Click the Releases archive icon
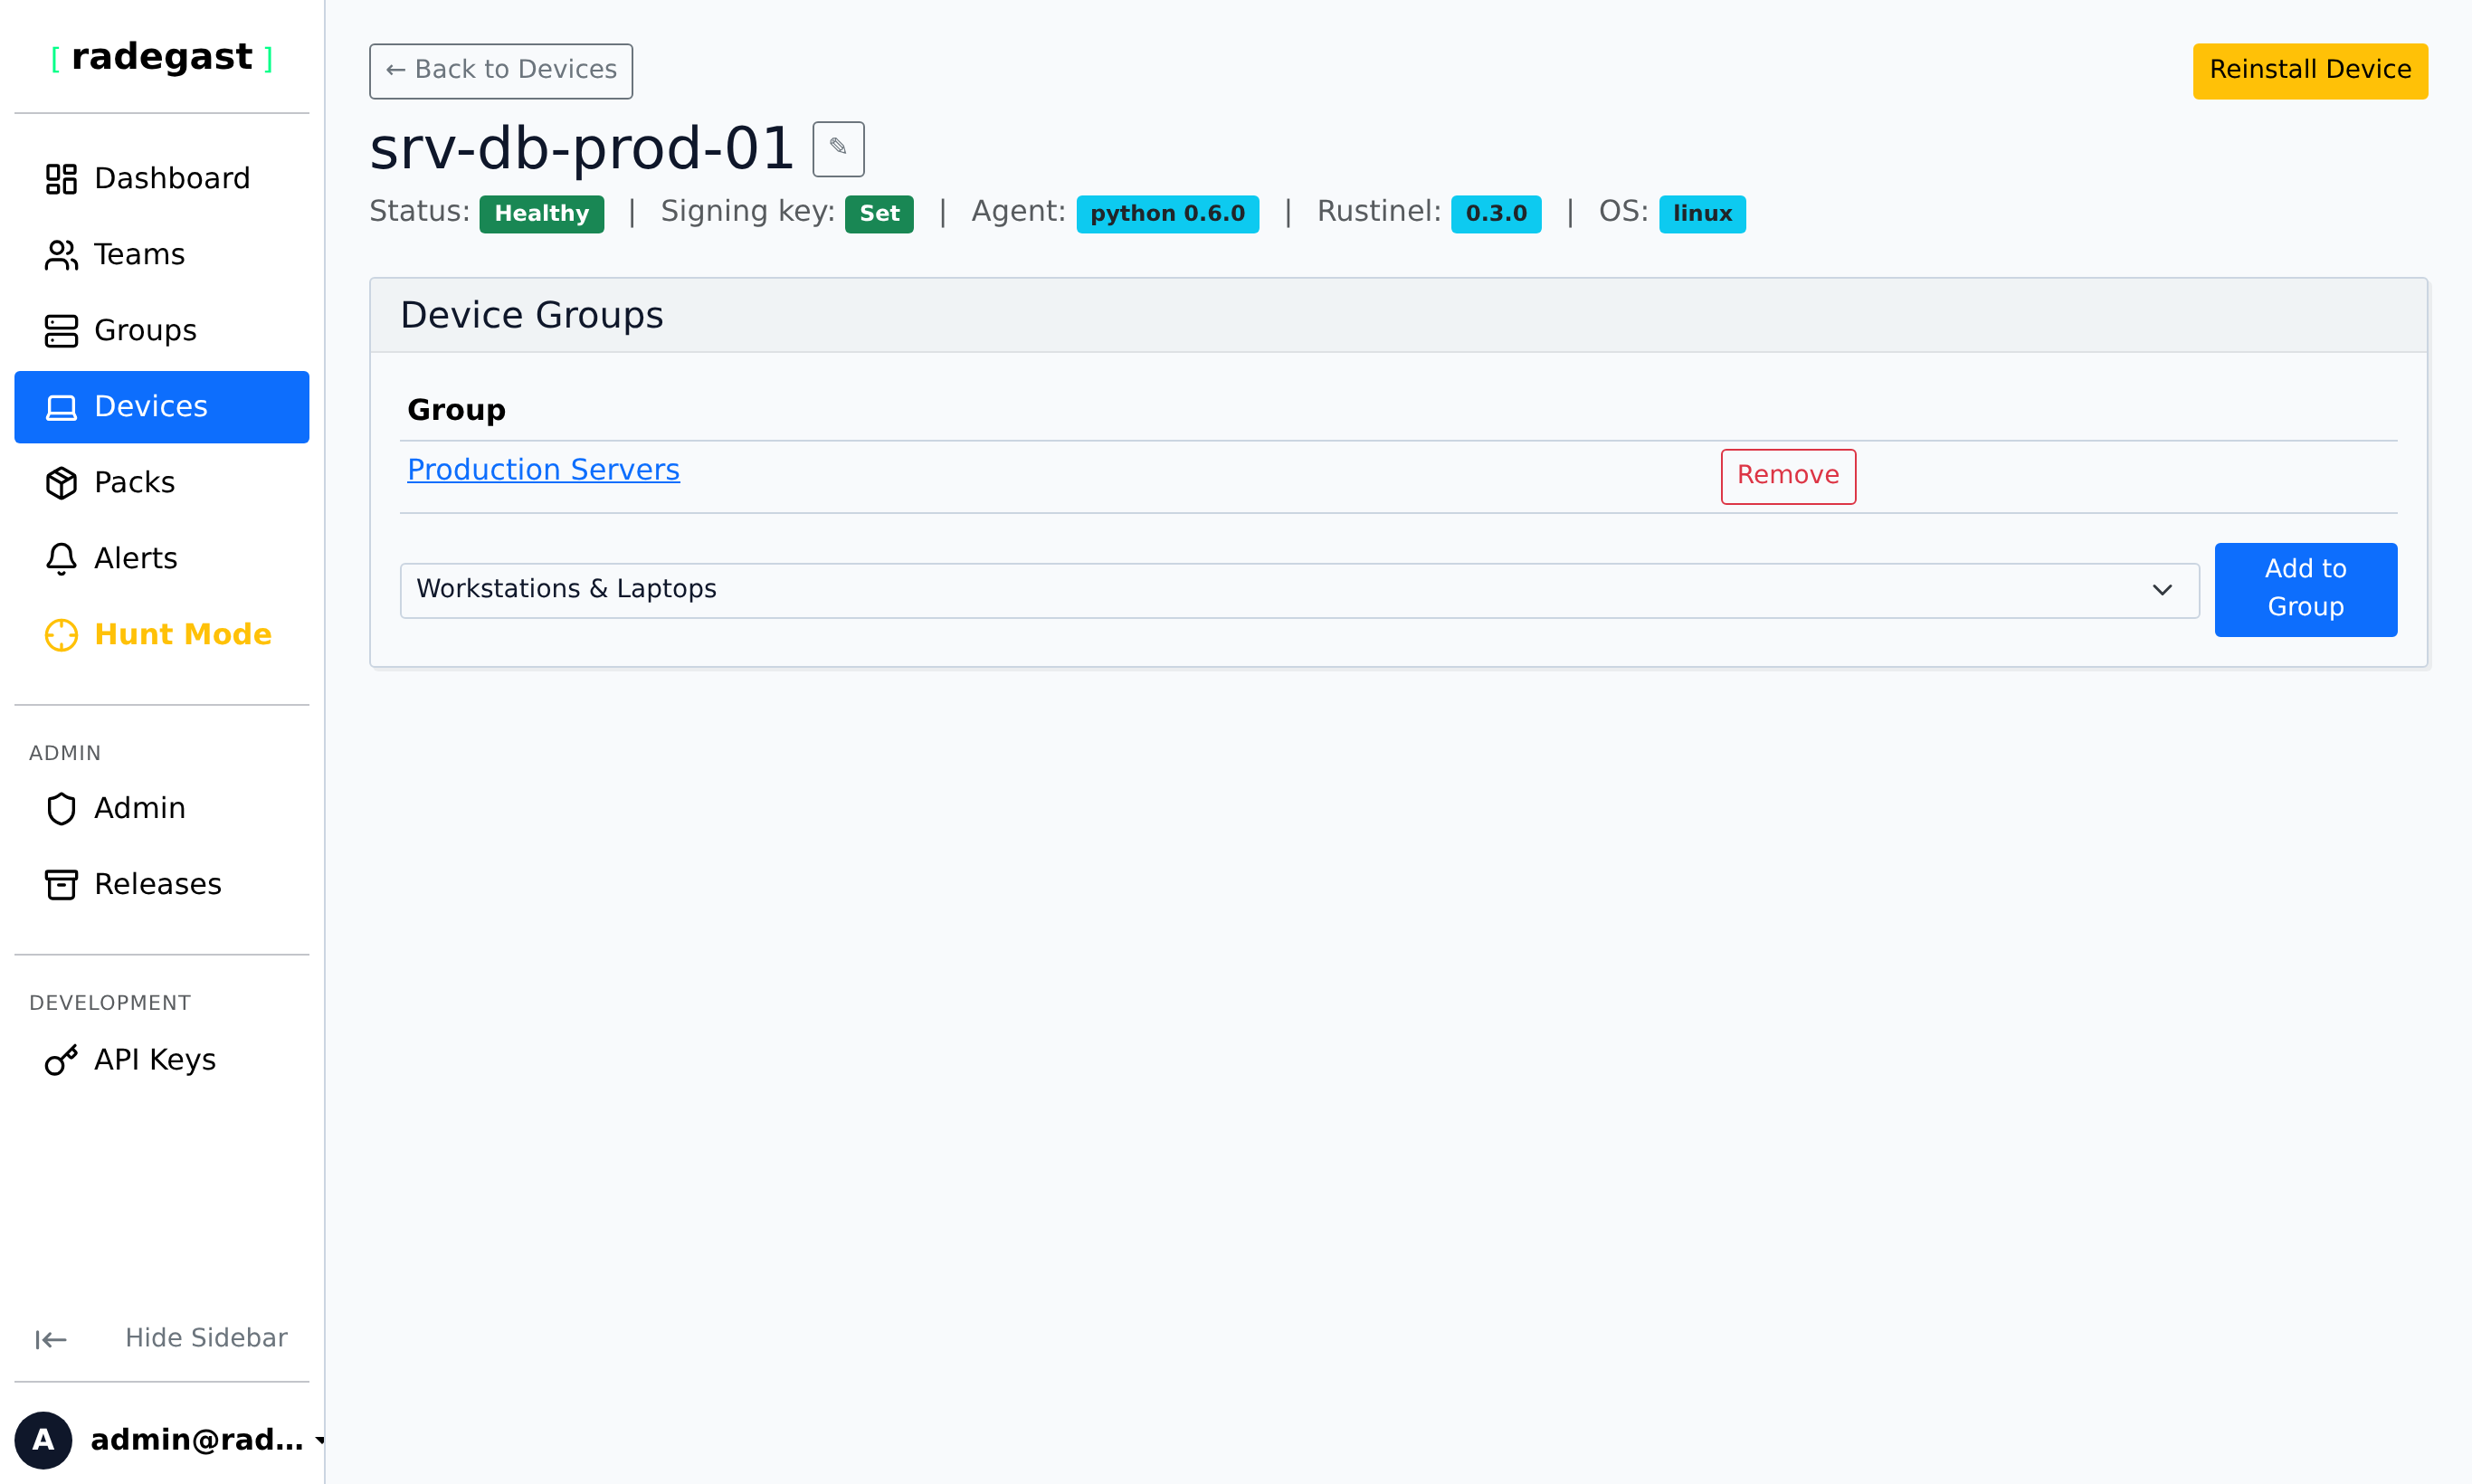The width and height of the screenshot is (2472, 1484). click(x=61, y=885)
